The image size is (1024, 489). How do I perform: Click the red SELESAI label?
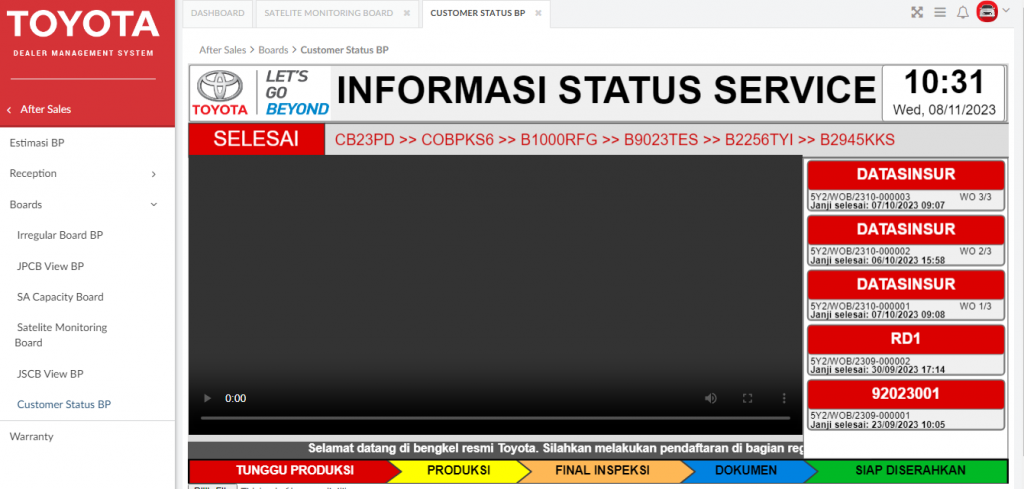pos(256,139)
